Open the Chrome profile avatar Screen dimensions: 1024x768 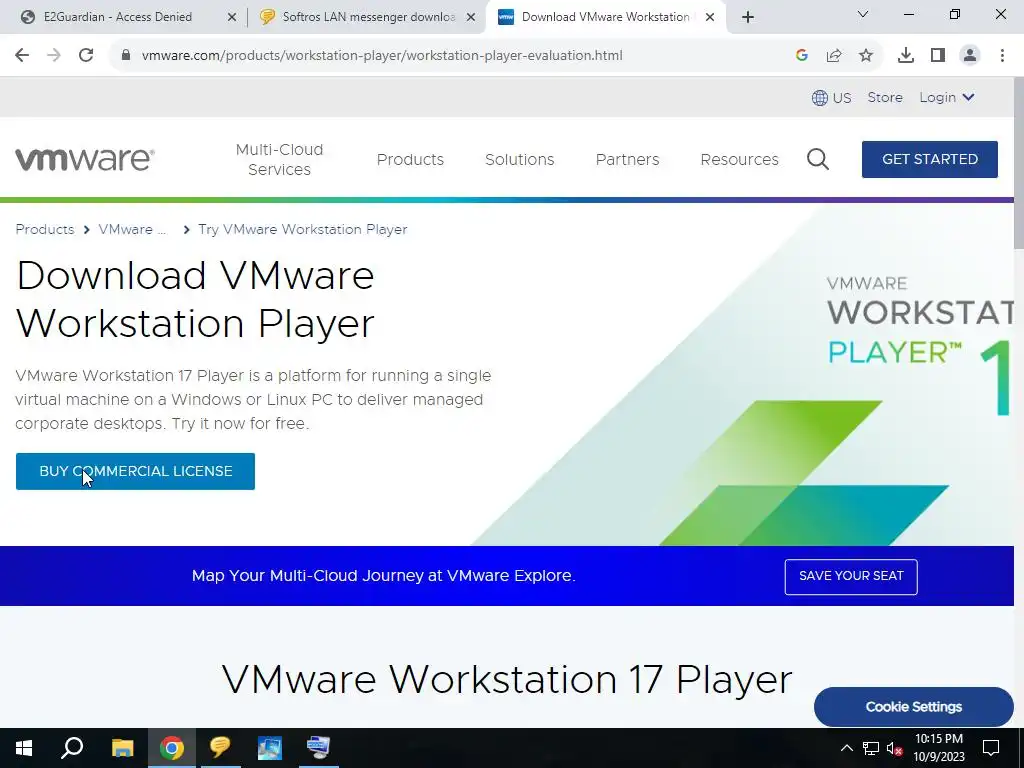[970, 56]
